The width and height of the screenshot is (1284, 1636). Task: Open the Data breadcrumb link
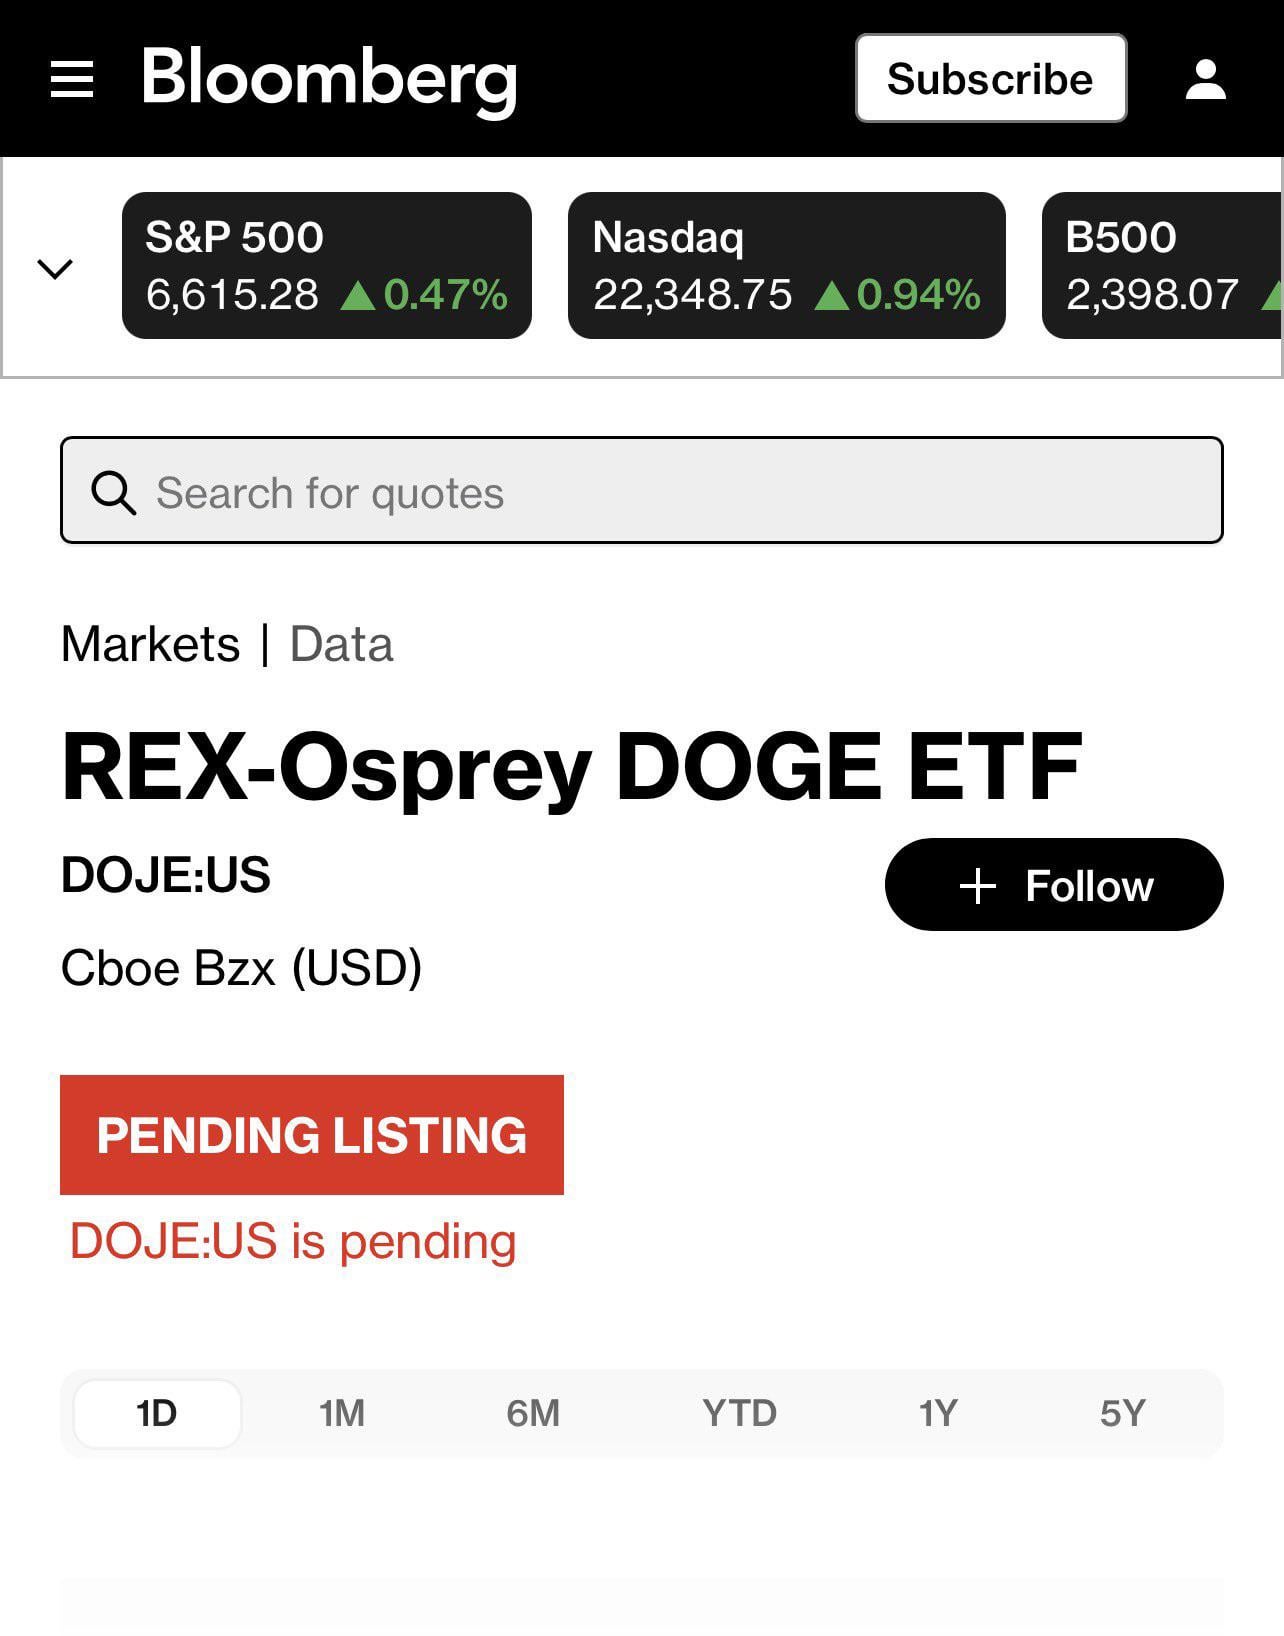tap(341, 643)
